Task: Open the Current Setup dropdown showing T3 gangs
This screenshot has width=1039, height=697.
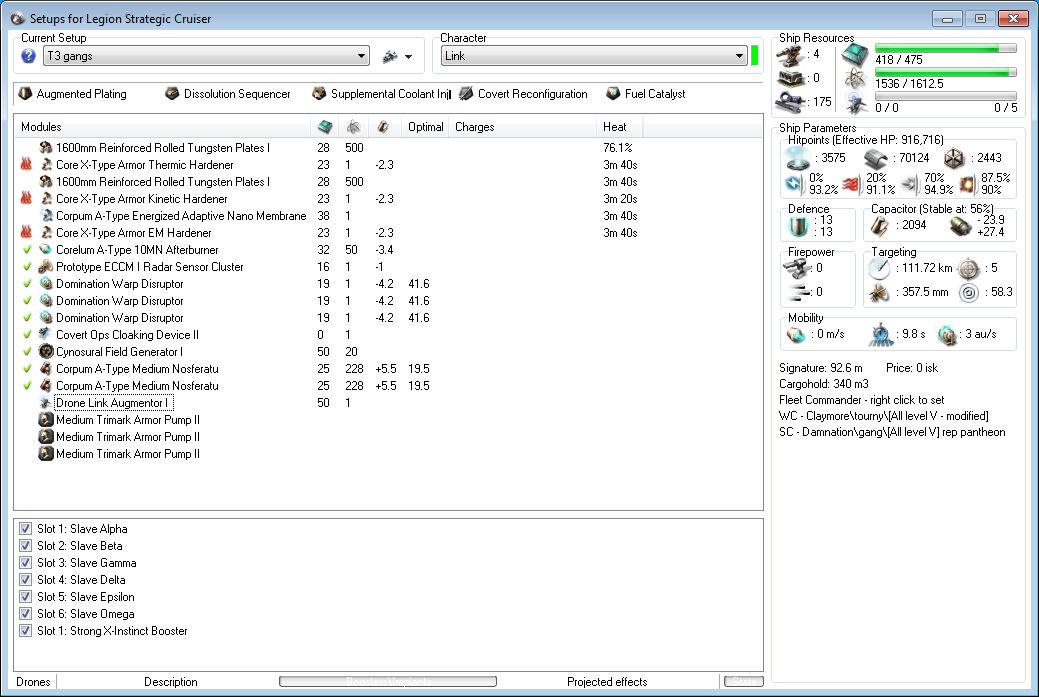Action: tap(206, 57)
